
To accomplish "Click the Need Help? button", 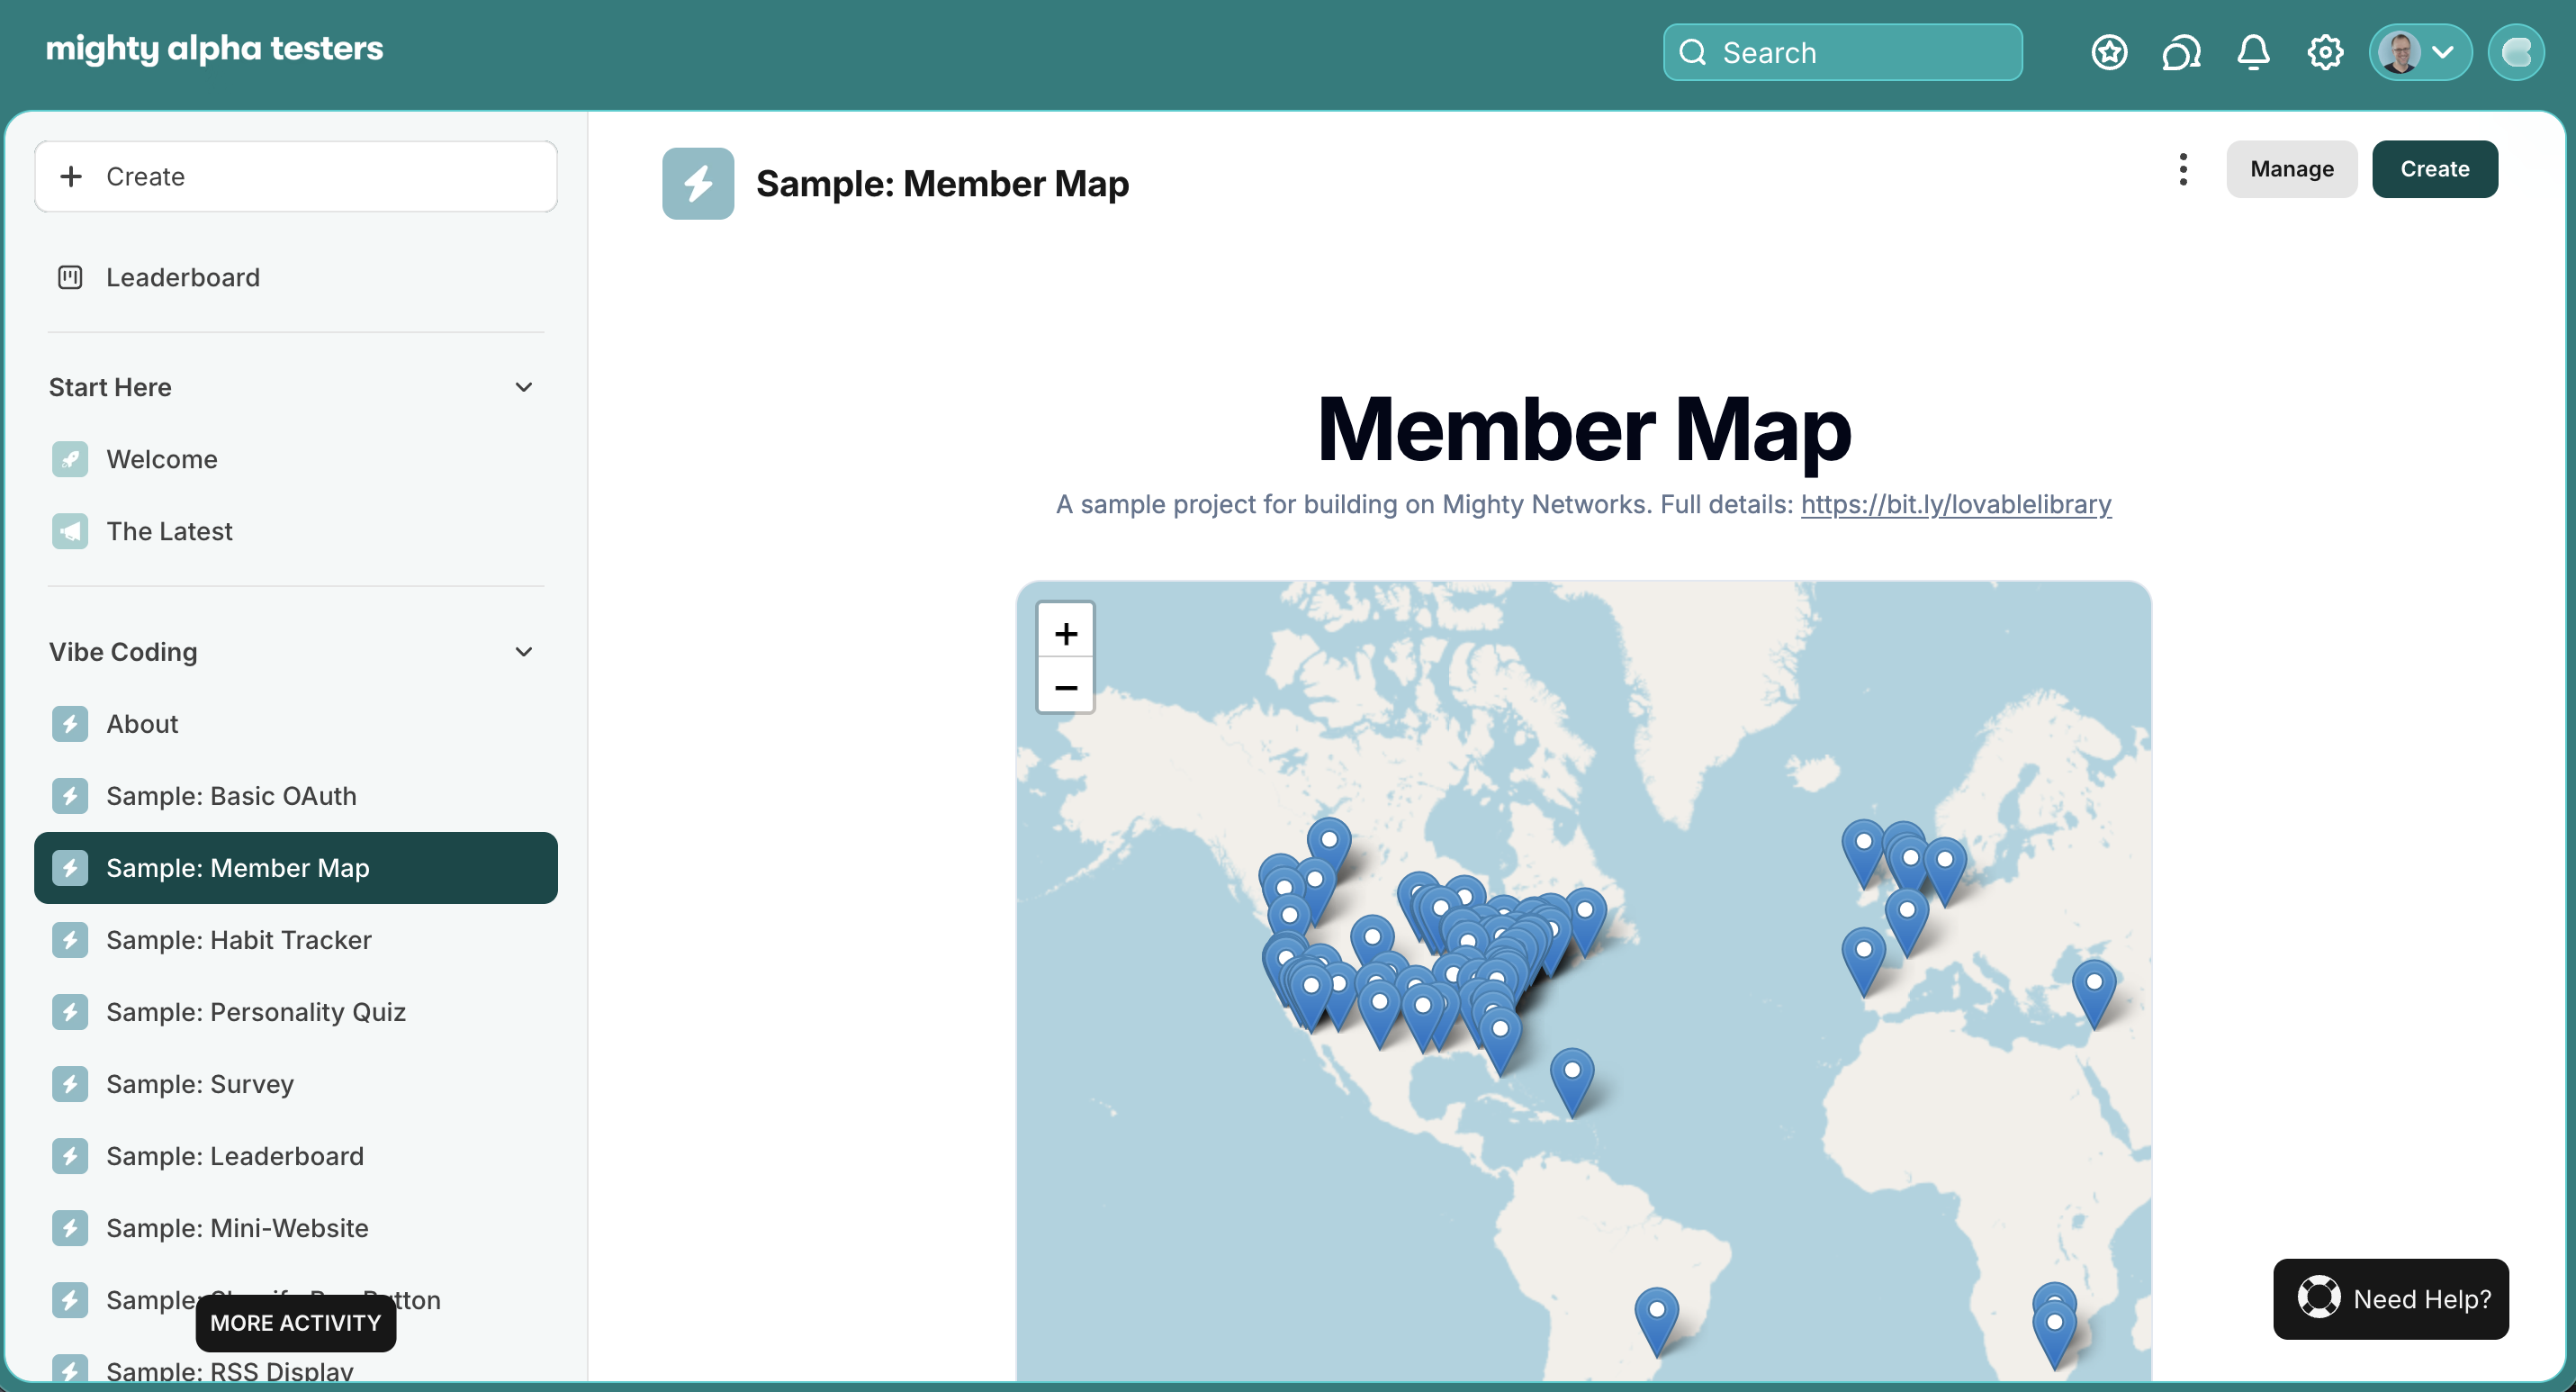I will tap(2391, 1298).
